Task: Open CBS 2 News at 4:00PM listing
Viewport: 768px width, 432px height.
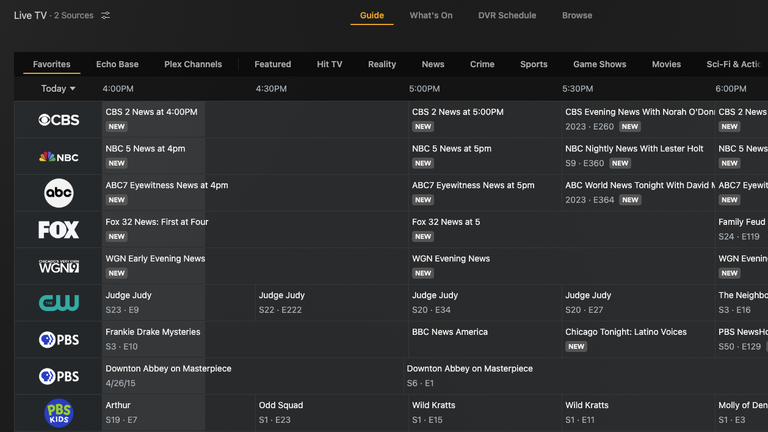Action: pyautogui.click(x=255, y=120)
